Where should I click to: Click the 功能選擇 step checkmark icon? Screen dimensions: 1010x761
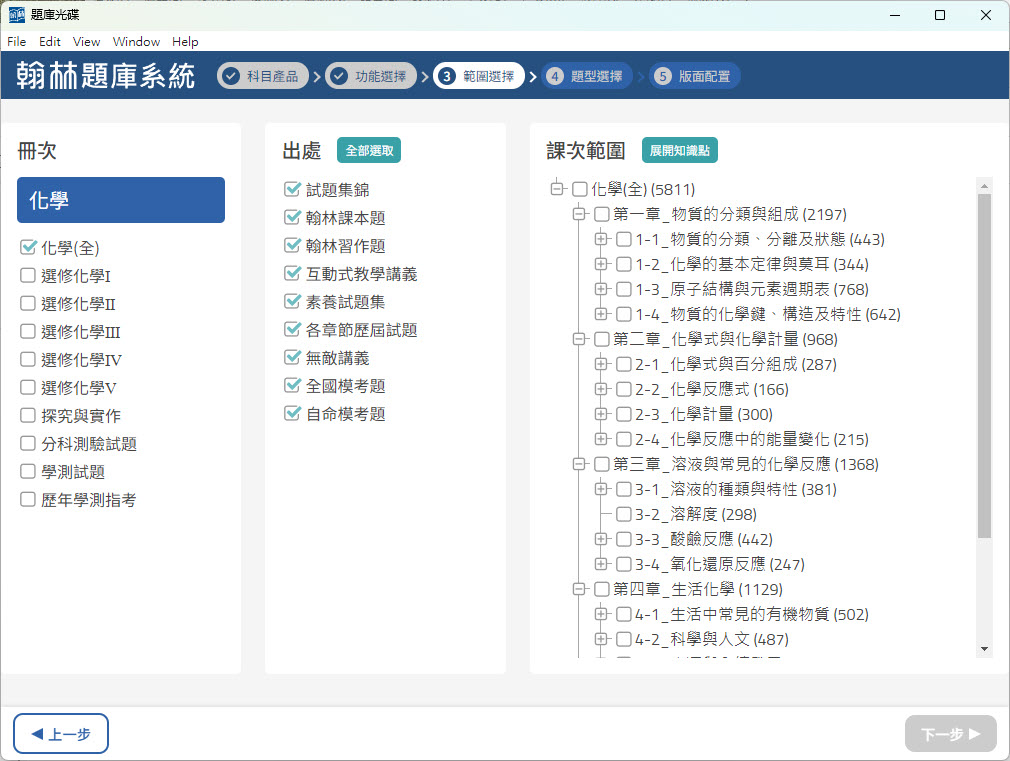coord(338,76)
